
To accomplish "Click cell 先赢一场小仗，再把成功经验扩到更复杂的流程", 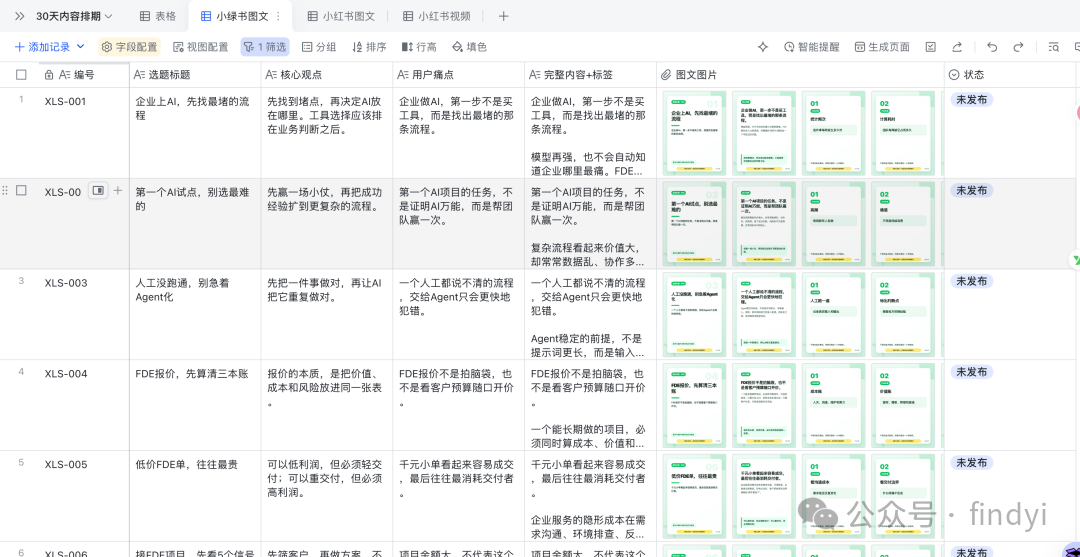I will coord(327,223).
